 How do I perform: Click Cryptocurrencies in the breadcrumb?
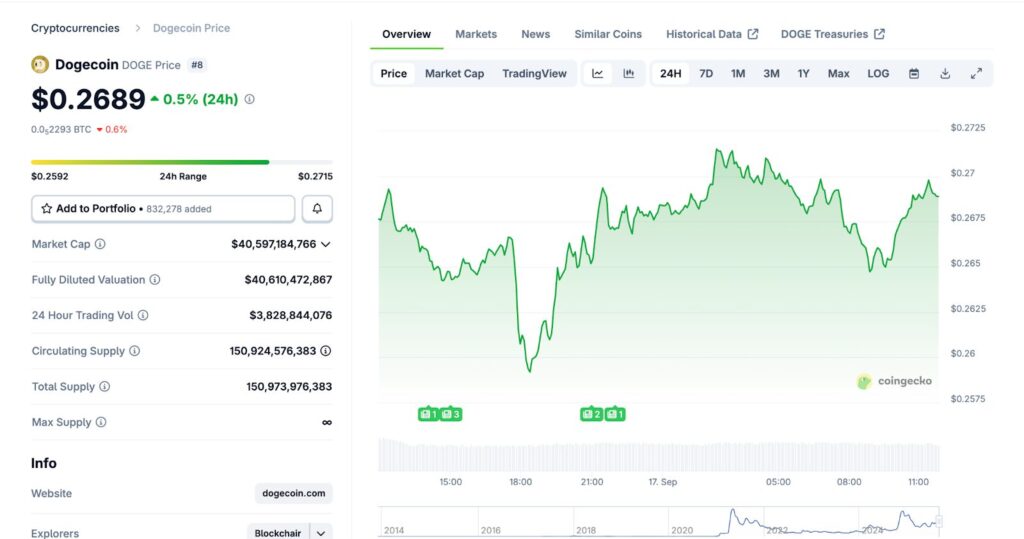coord(75,28)
